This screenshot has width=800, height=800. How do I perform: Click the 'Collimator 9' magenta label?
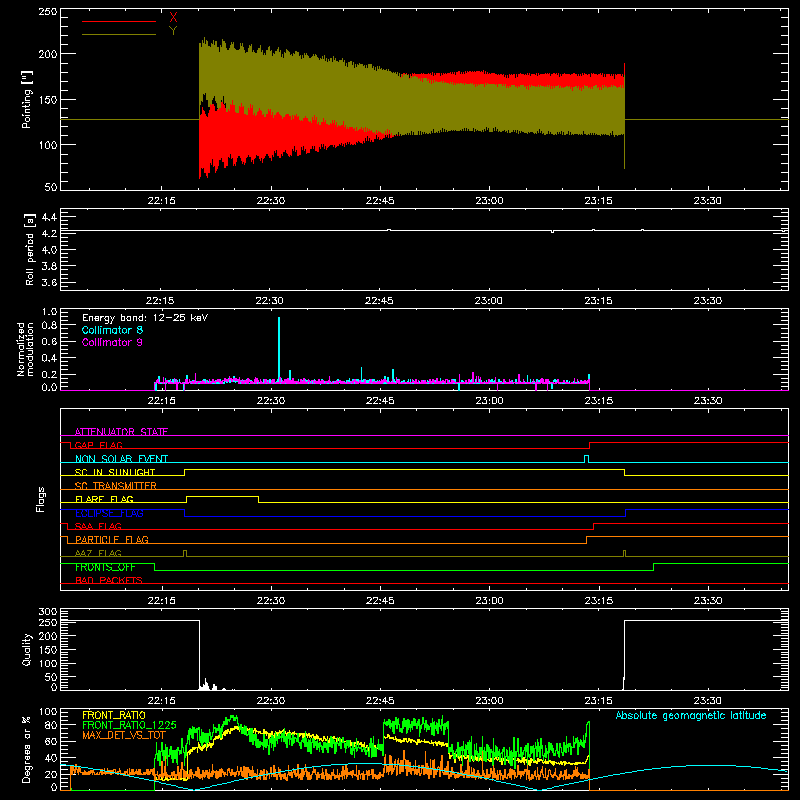(112, 342)
